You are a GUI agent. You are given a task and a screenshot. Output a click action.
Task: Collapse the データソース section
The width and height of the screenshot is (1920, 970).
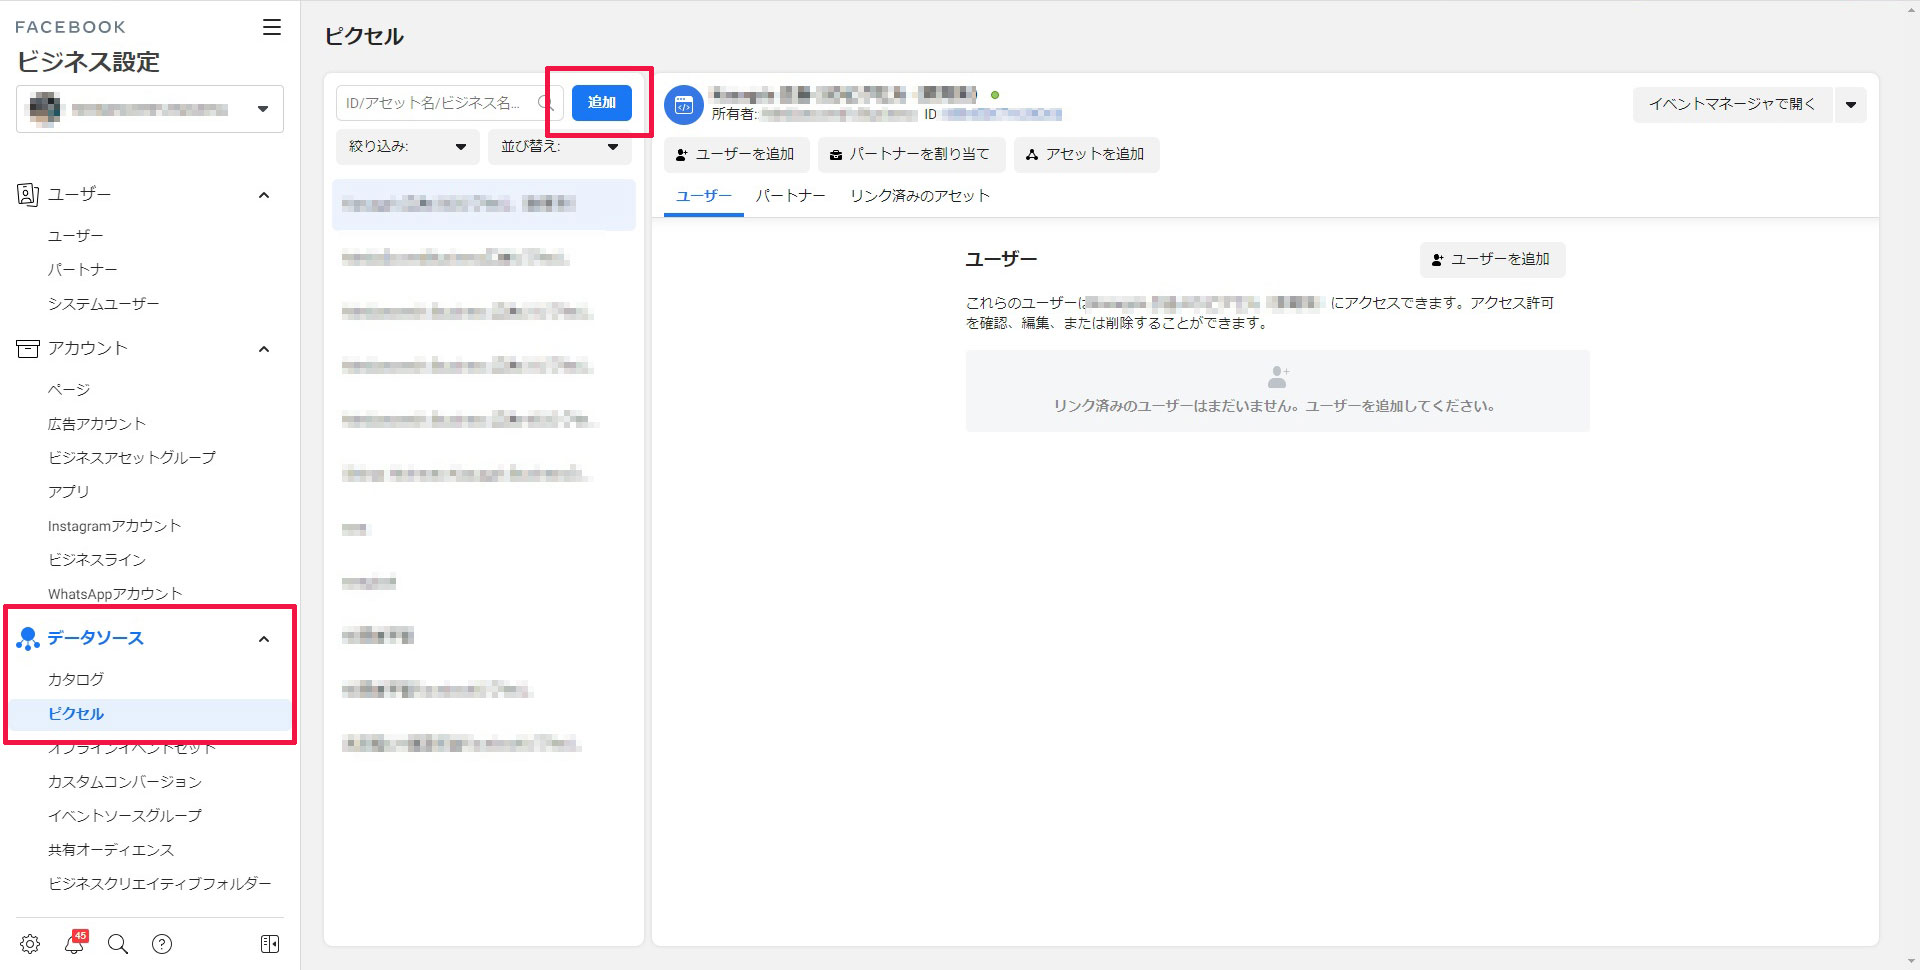264,639
